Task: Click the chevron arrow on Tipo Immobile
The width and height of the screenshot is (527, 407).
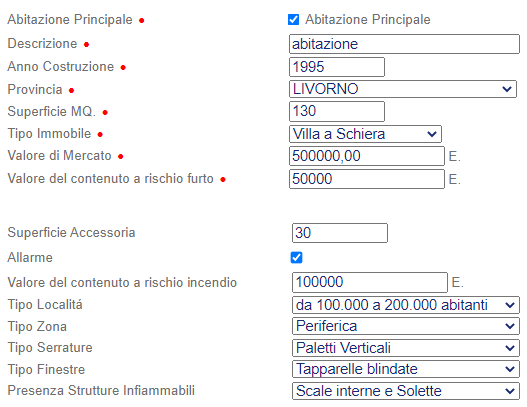Action: coord(432,134)
